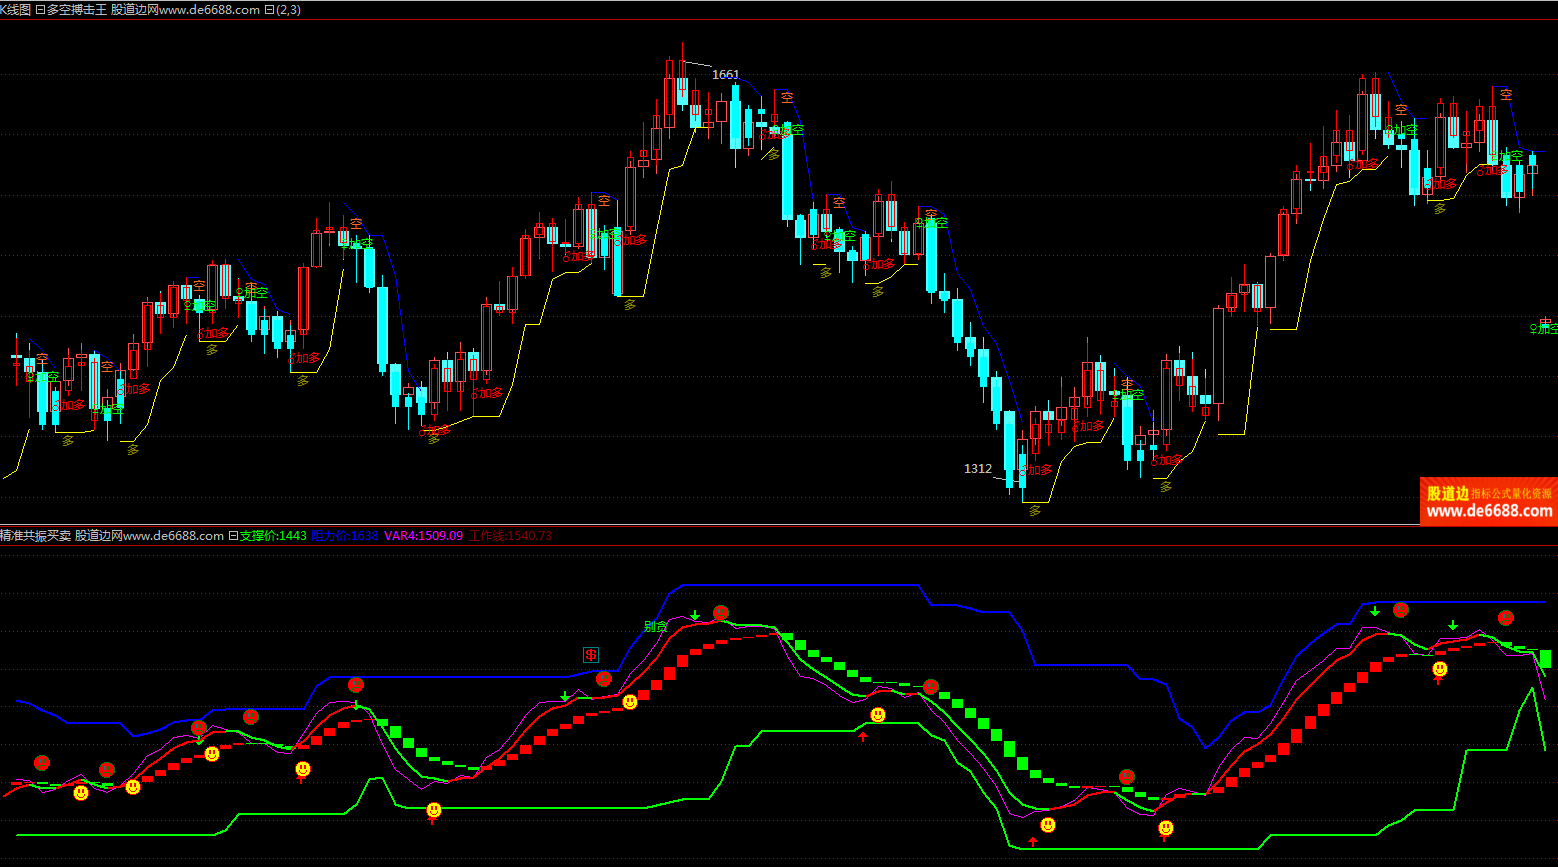The height and width of the screenshot is (867, 1558).
Task: Click the large green block at indicator's right edge
Action: click(1545, 658)
